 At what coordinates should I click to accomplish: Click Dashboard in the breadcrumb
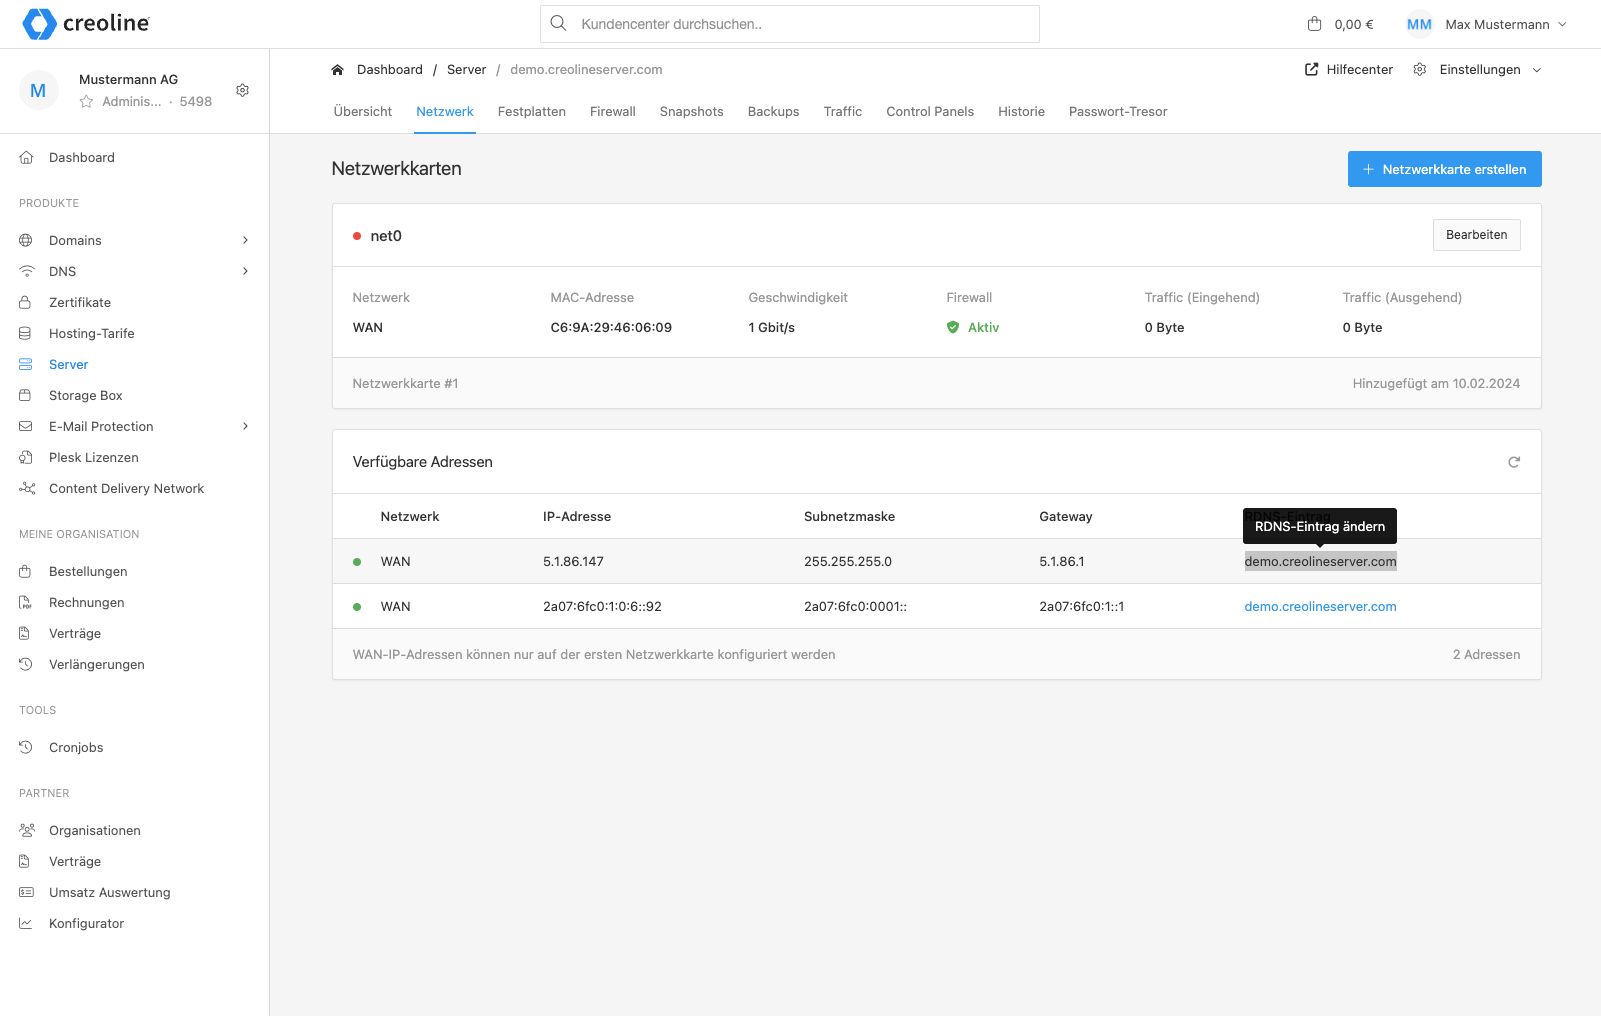point(390,70)
